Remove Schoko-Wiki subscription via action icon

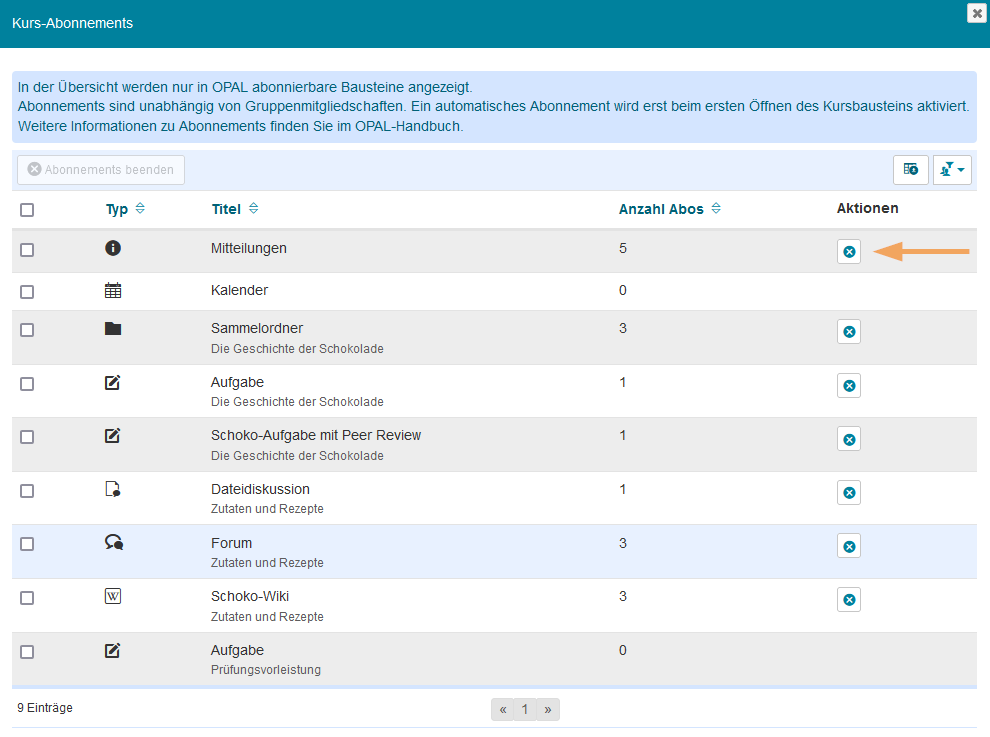(848, 600)
